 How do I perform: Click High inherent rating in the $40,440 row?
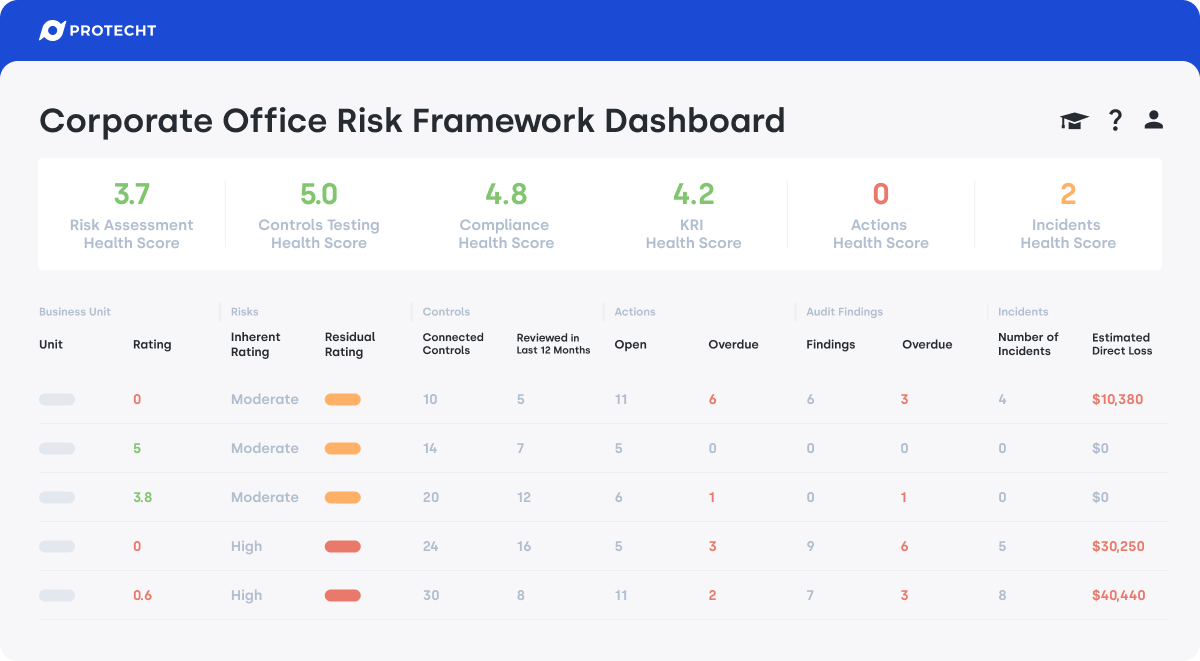pos(246,595)
